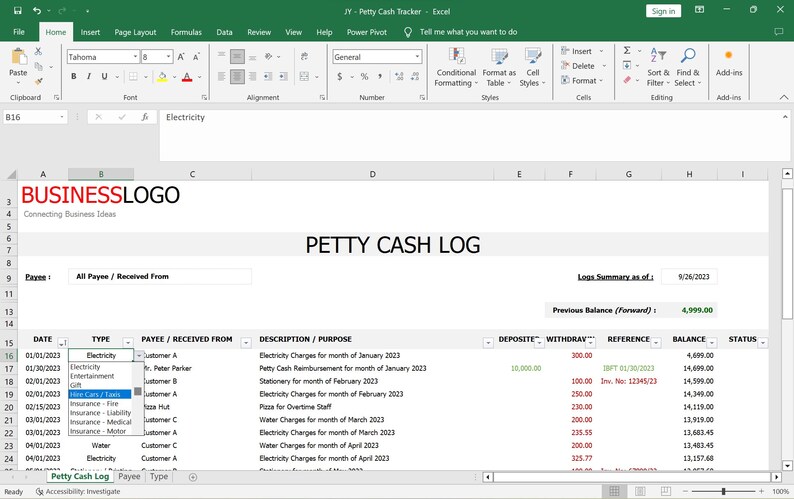Image resolution: width=794 pixels, height=499 pixels.
Task: Switch to the Type sheet tab
Action: pyautogui.click(x=158, y=476)
